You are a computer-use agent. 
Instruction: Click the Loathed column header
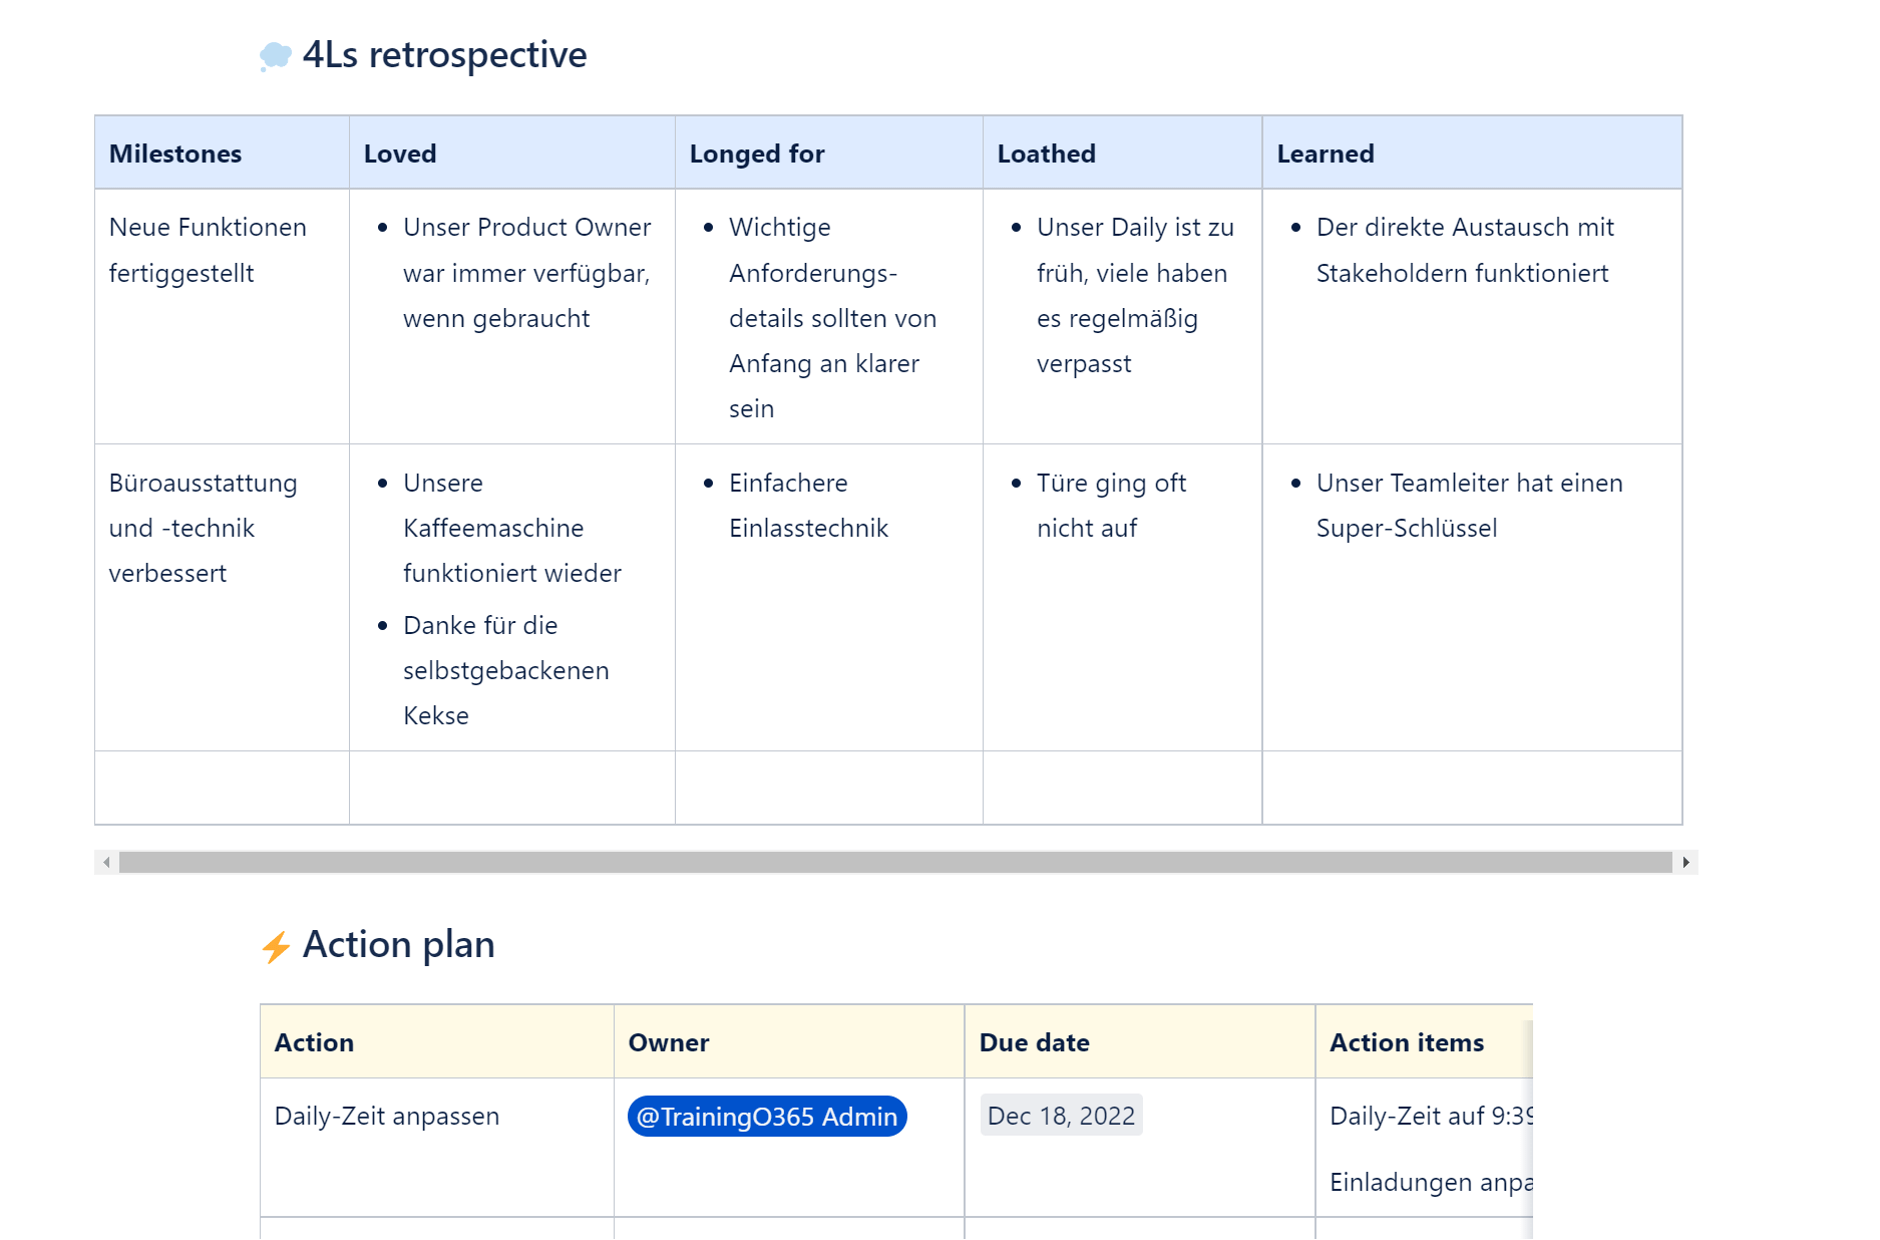pos(1046,153)
